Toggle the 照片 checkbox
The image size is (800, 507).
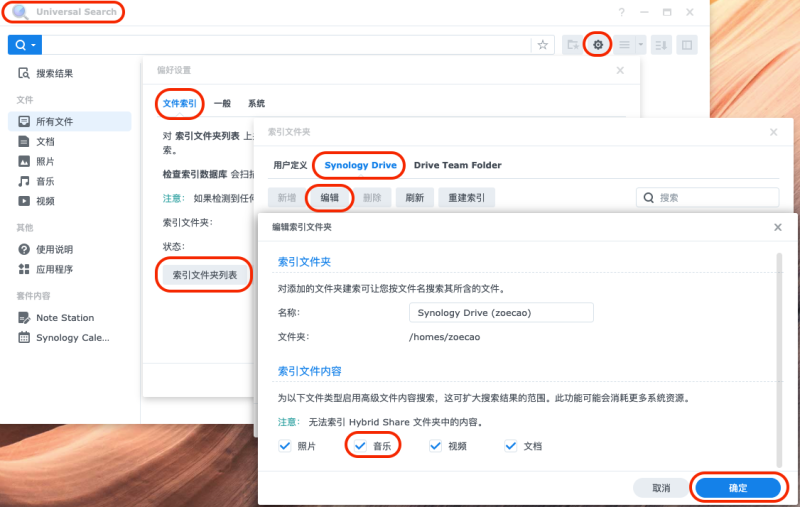[x=285, y=446]
